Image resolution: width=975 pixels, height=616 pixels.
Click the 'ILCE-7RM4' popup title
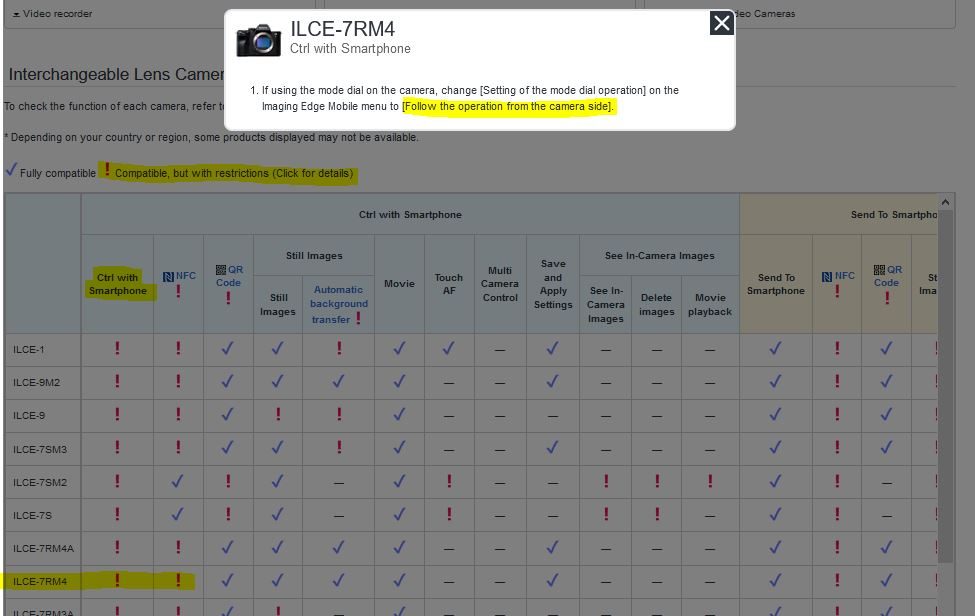coord(343,29)
